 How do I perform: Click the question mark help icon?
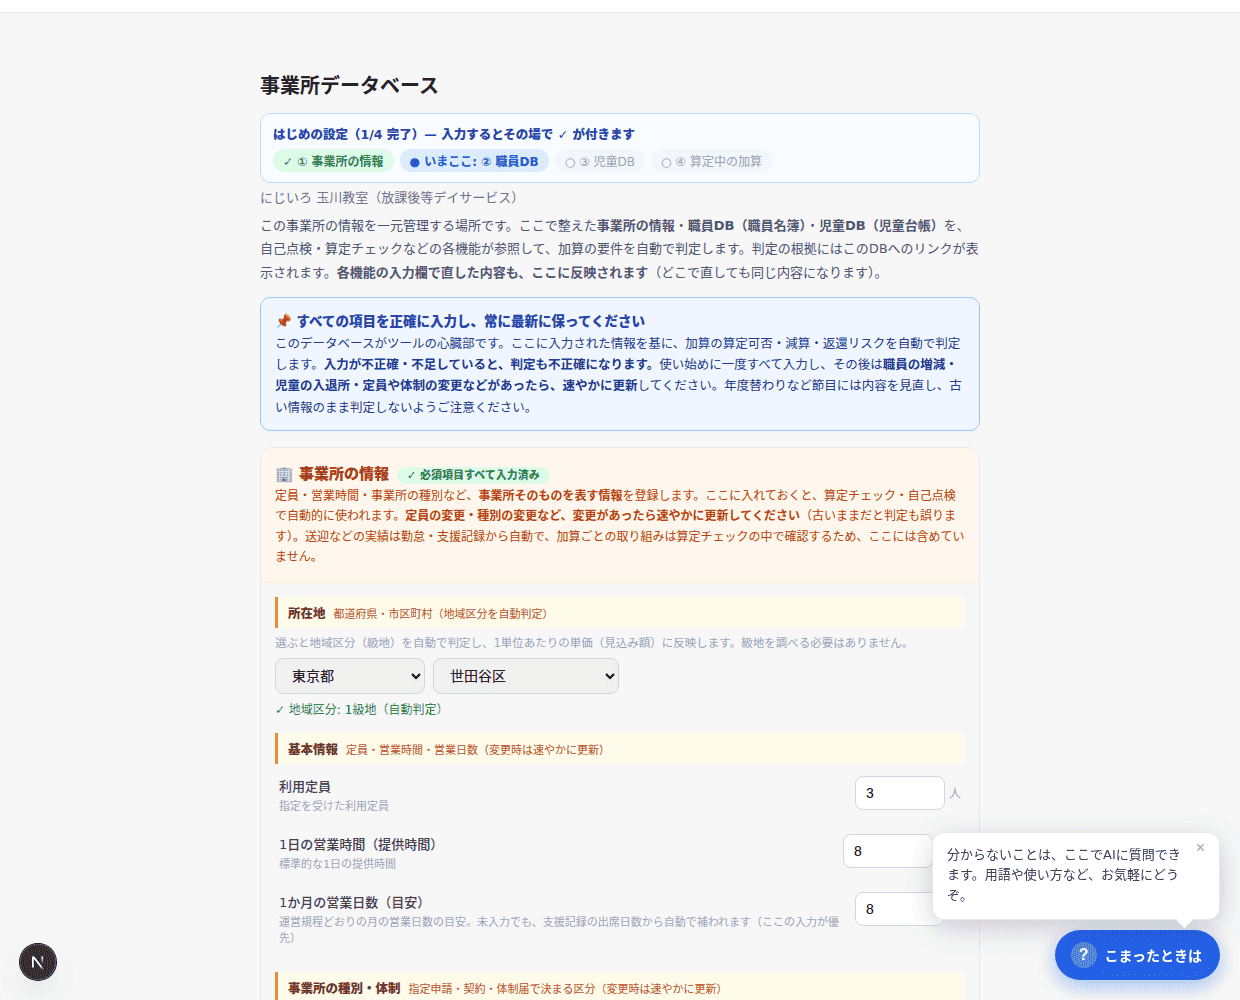pos(1083,955)
